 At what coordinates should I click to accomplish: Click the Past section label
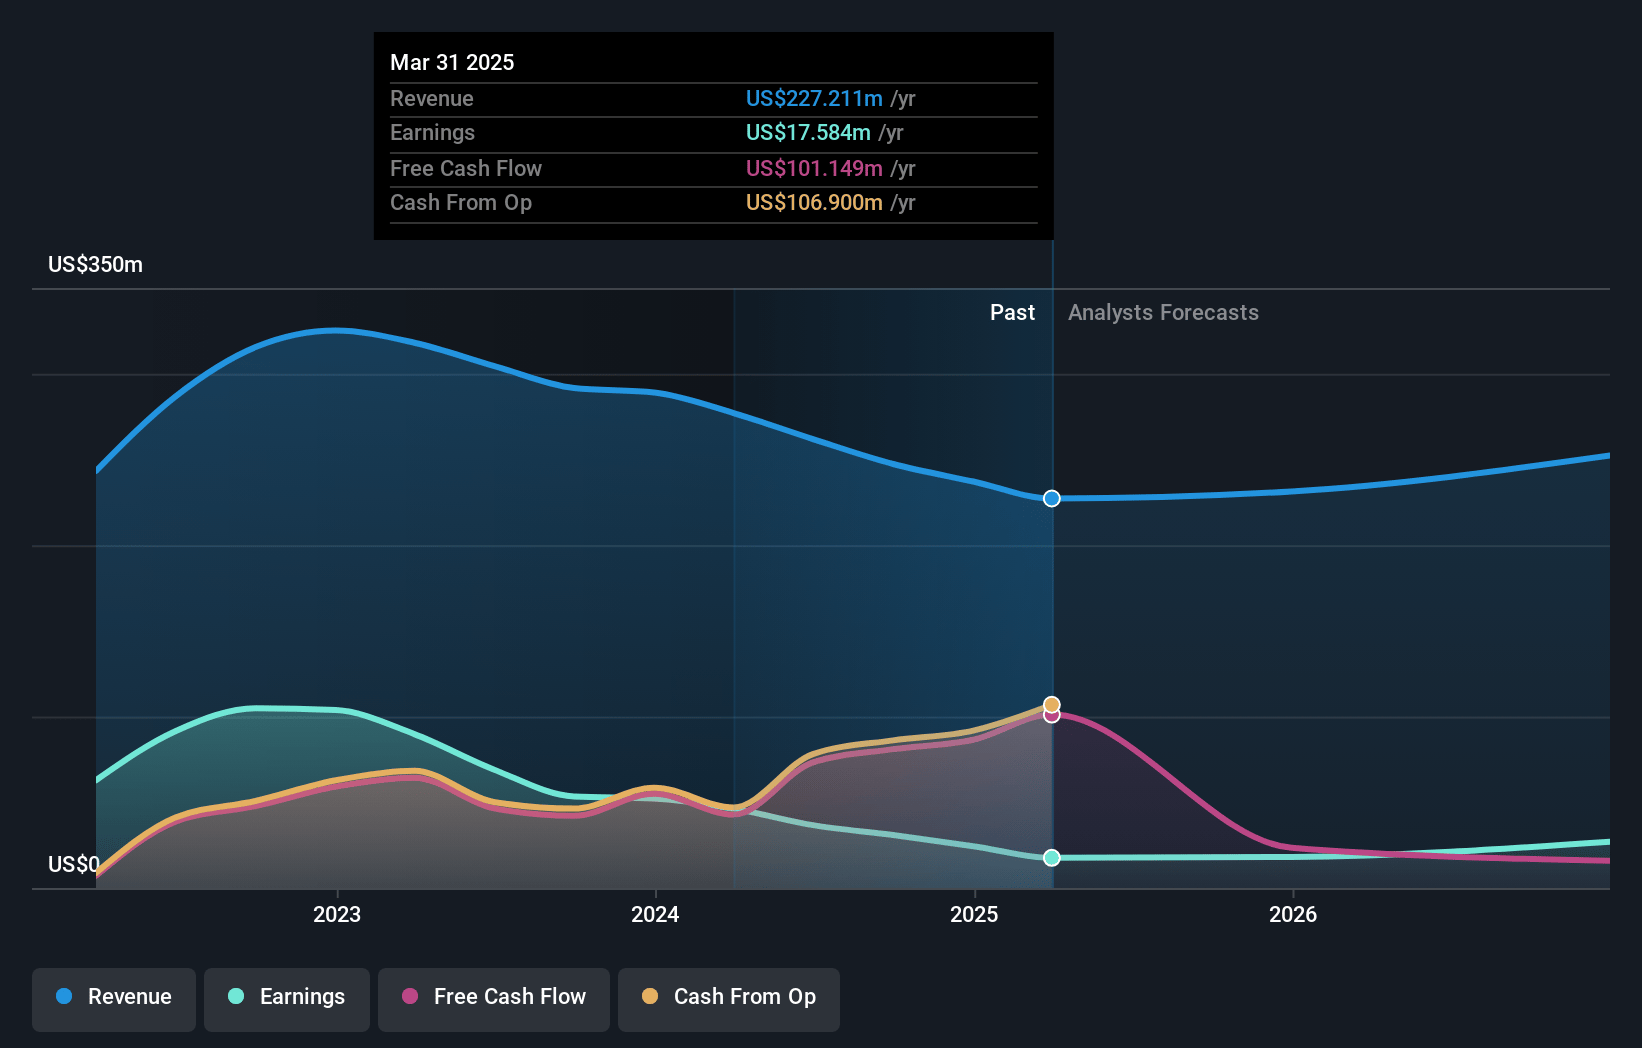coord(1012,313)
